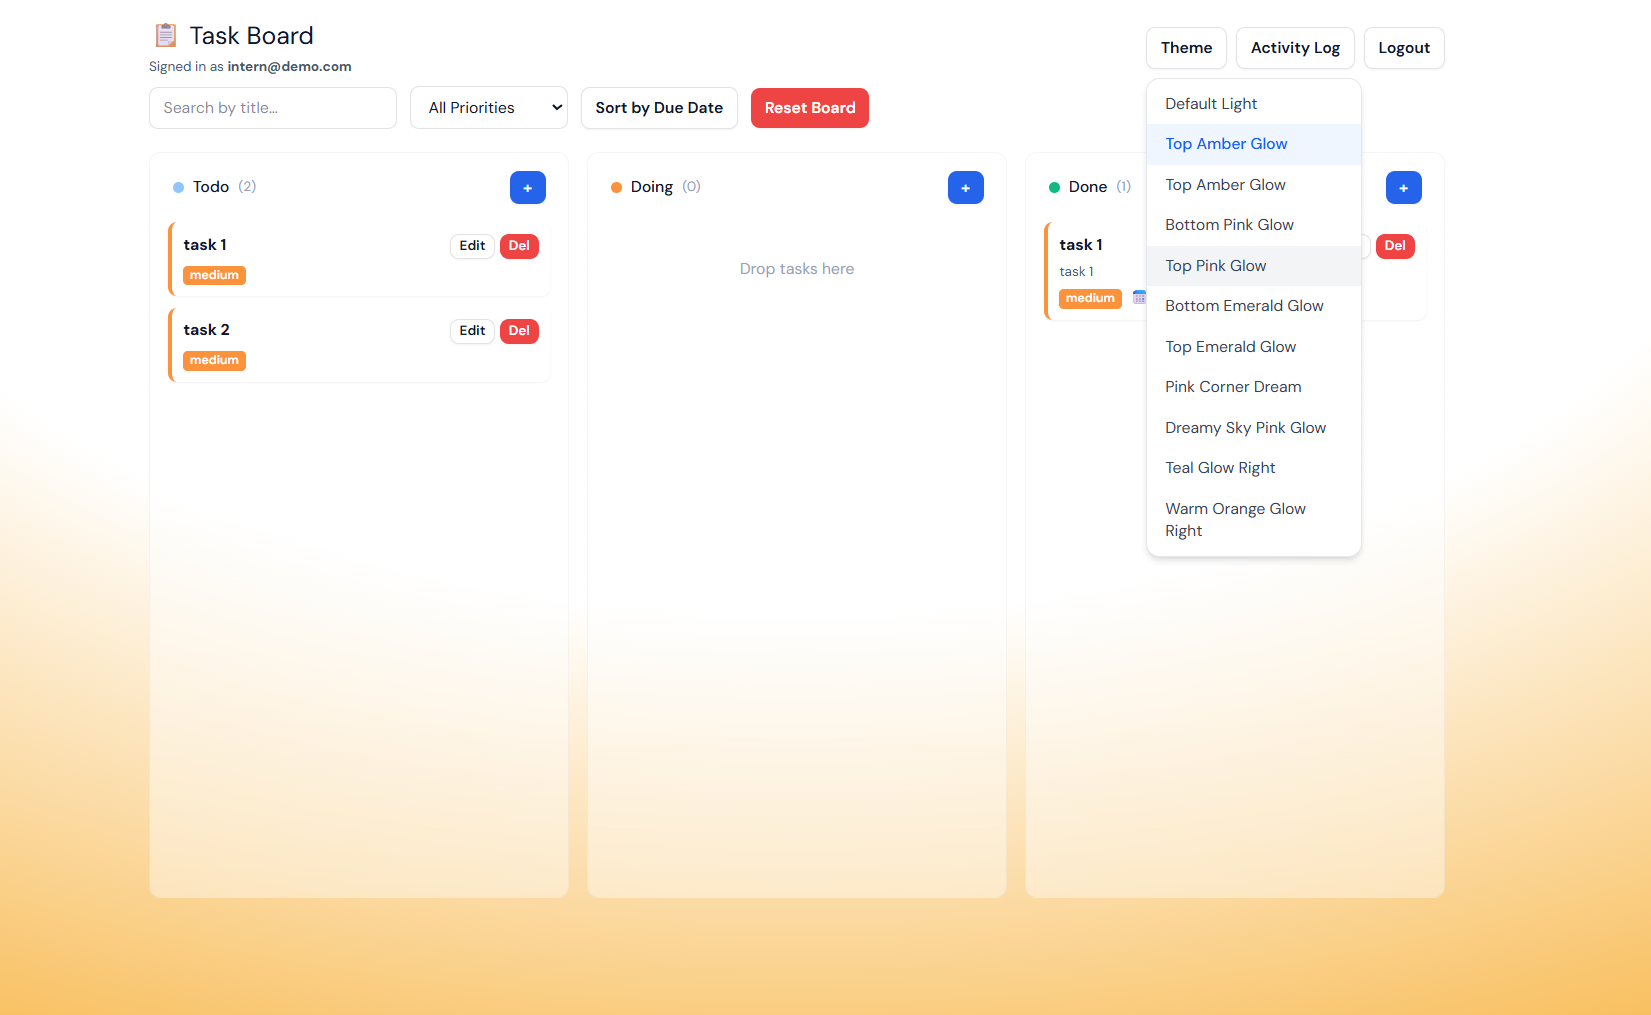
Task: Apply the Teal Glow Right theme
Action: tap(1220, 468)
